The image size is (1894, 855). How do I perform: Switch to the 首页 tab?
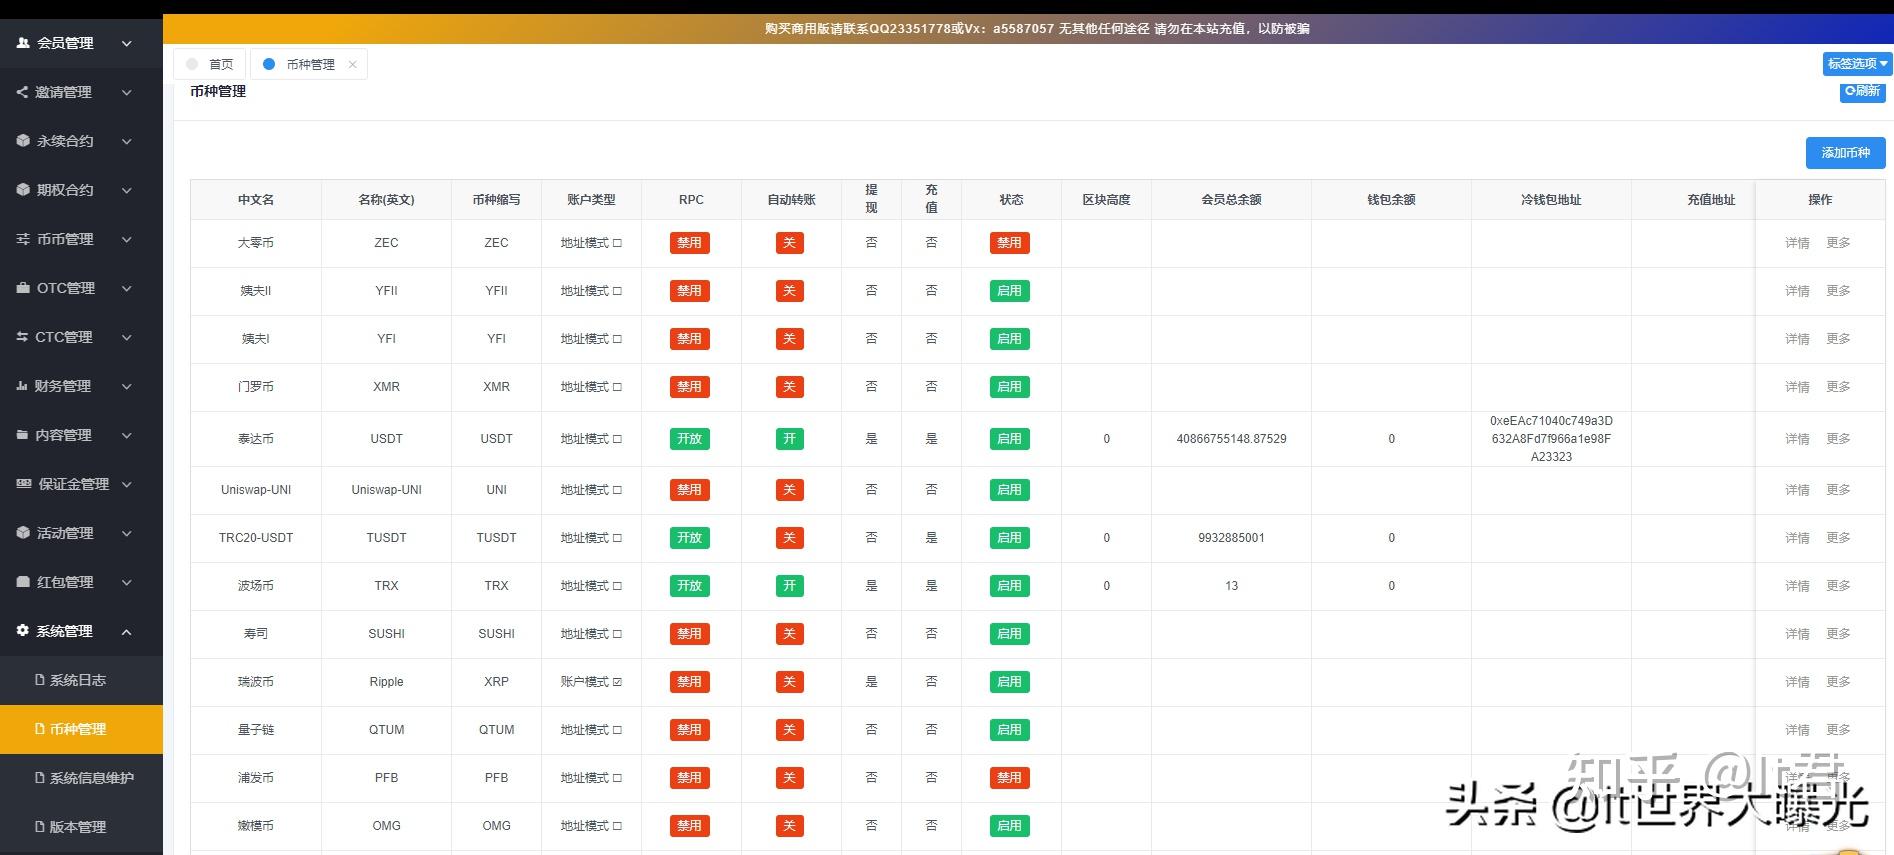211,64
